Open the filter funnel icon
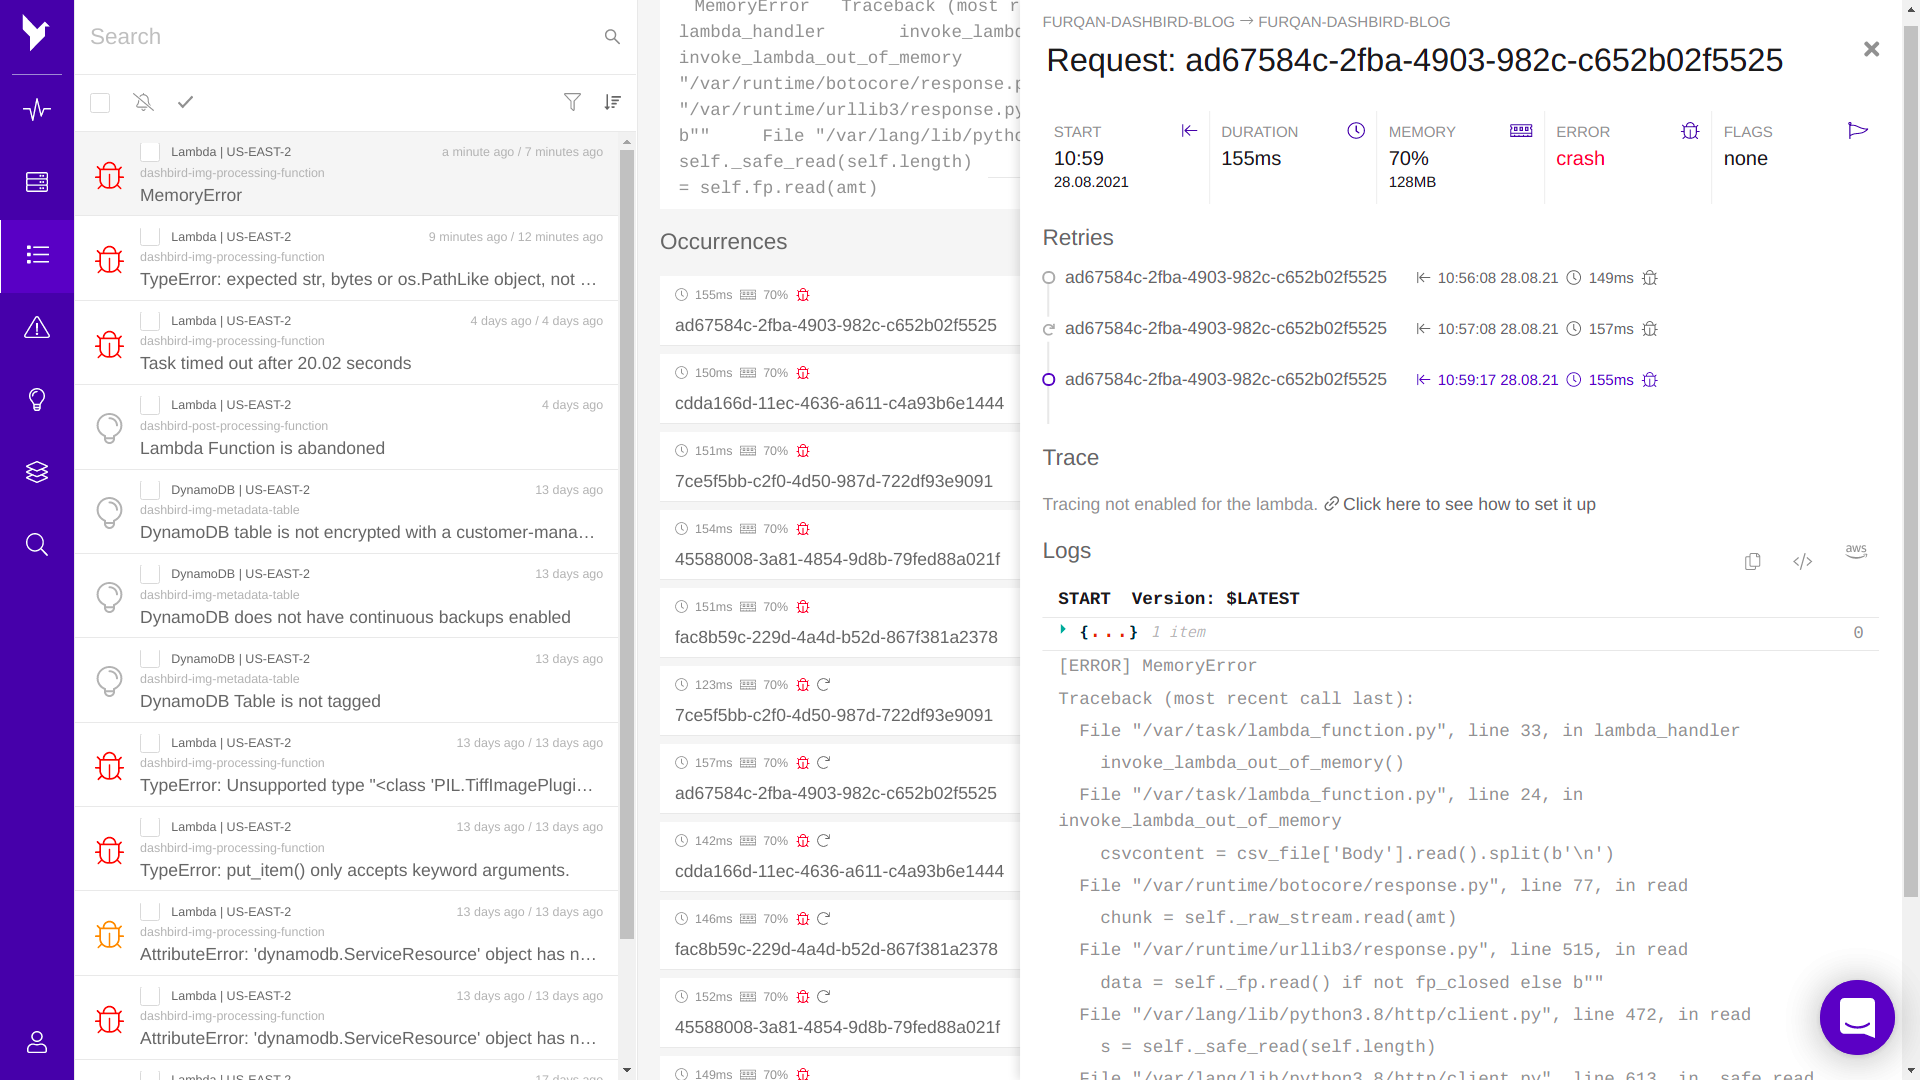 pos(572,102)
